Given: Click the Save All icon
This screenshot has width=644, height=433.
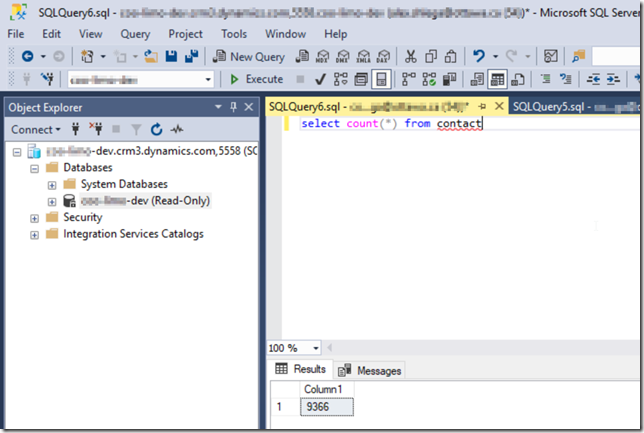Looking at the screenshot, I should 191,56.
